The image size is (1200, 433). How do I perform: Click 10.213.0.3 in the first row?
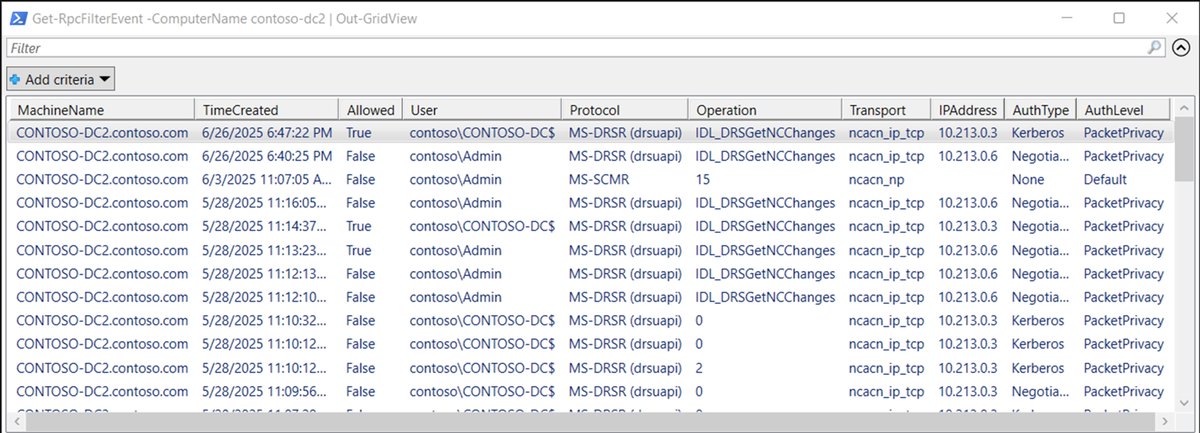(x=966, y=132)
